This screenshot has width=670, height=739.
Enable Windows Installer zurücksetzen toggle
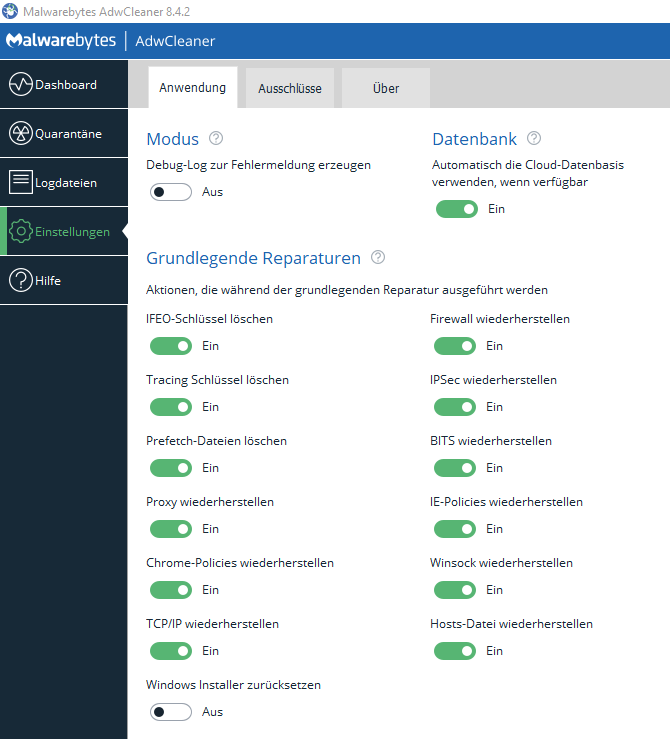[x=171, y=712]
